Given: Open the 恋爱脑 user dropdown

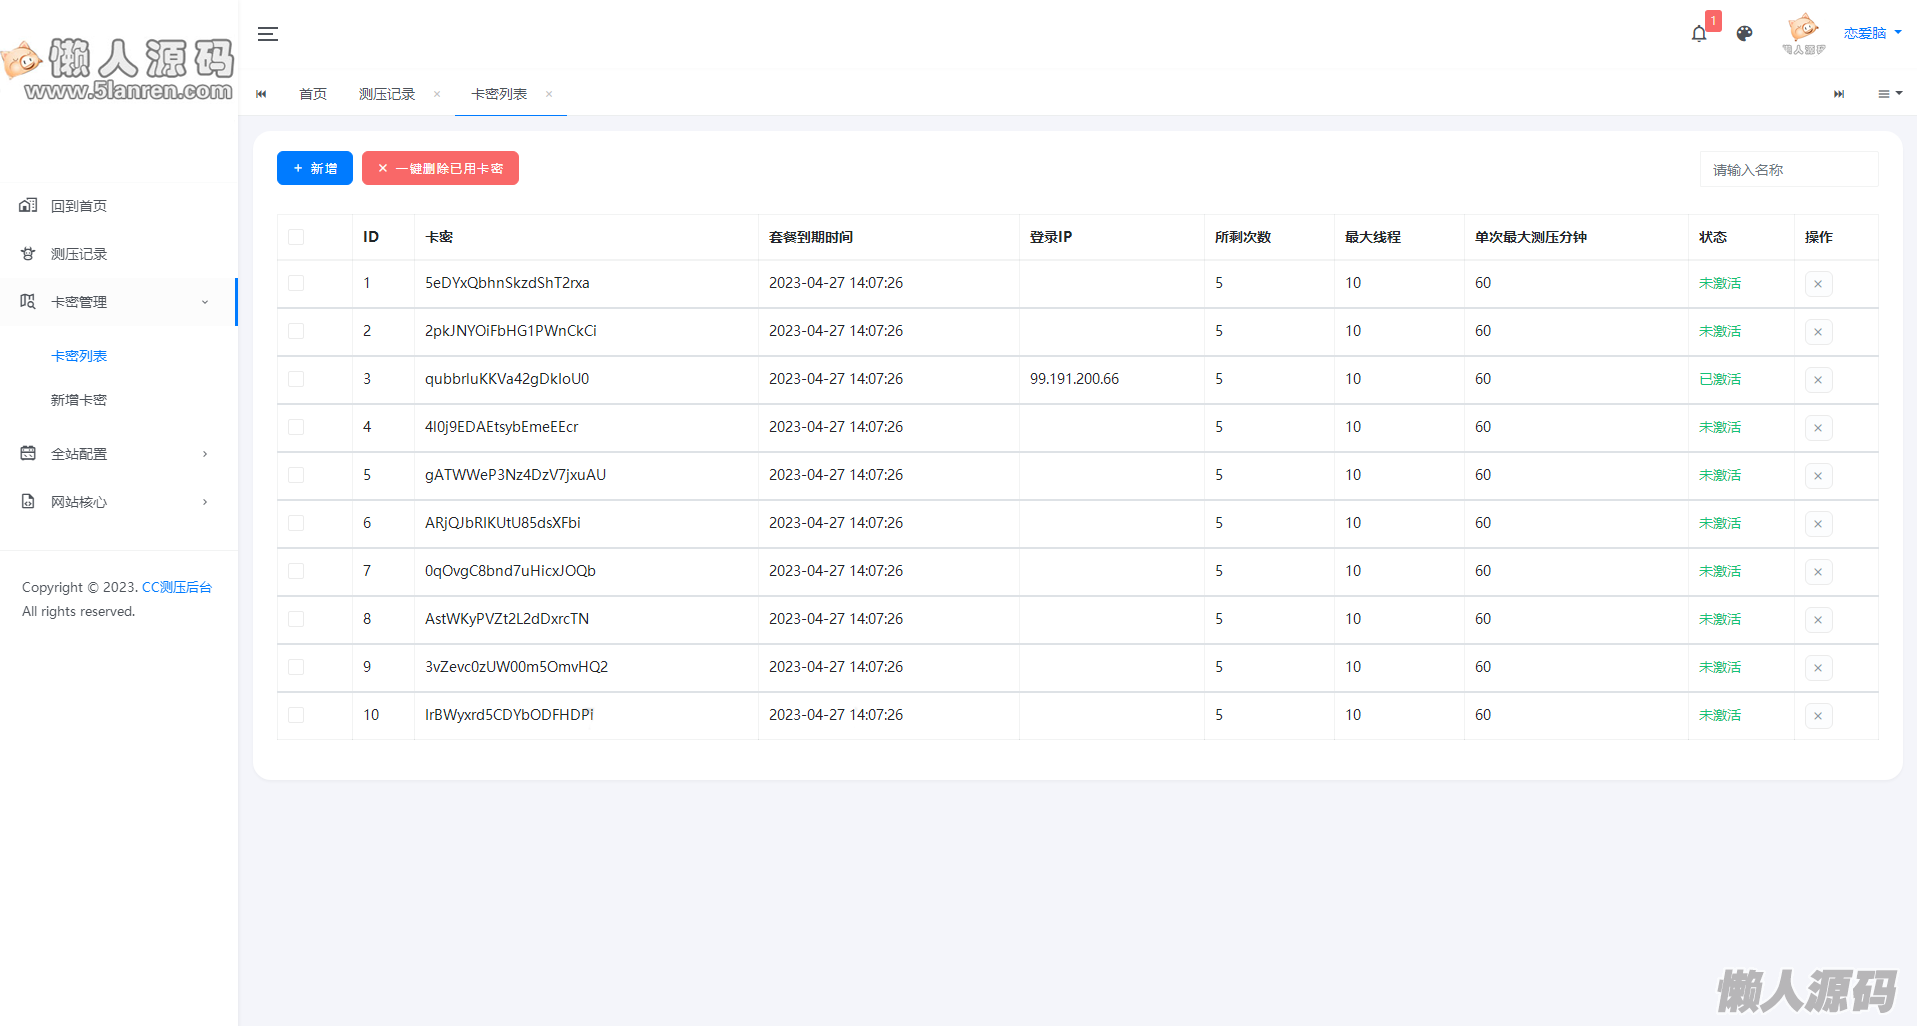Looking at the screenshot, I should [x=1871, y=33].
